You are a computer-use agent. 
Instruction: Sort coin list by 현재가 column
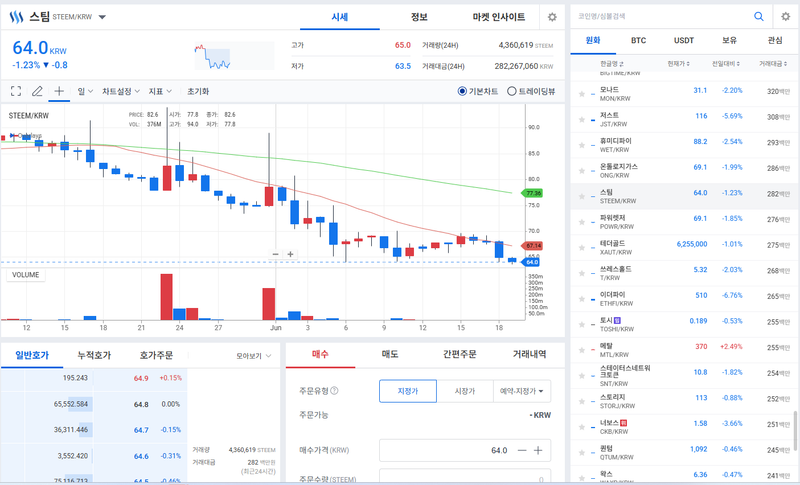[679, 64]
